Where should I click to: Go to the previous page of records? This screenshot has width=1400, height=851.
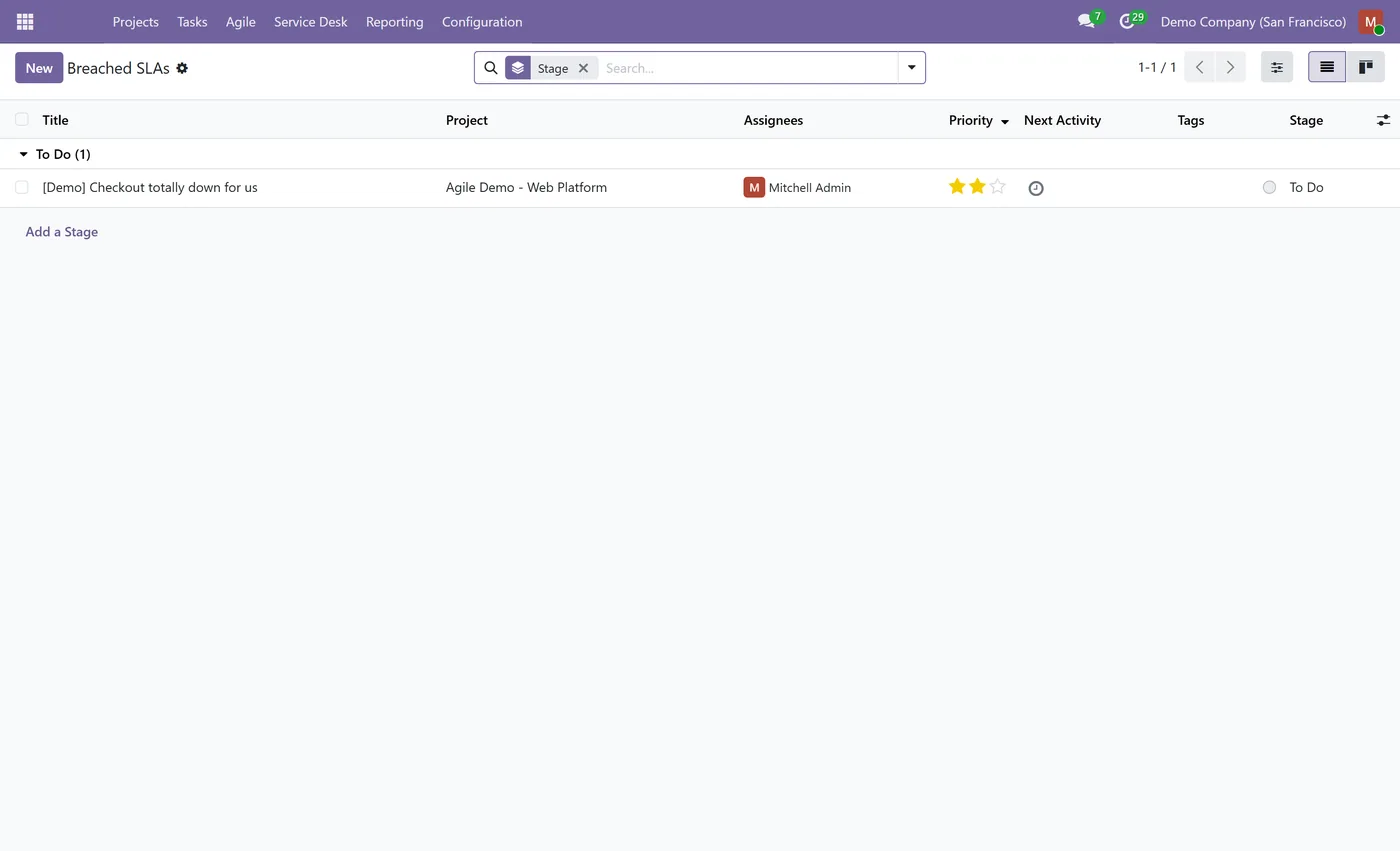pos(1200,67)
